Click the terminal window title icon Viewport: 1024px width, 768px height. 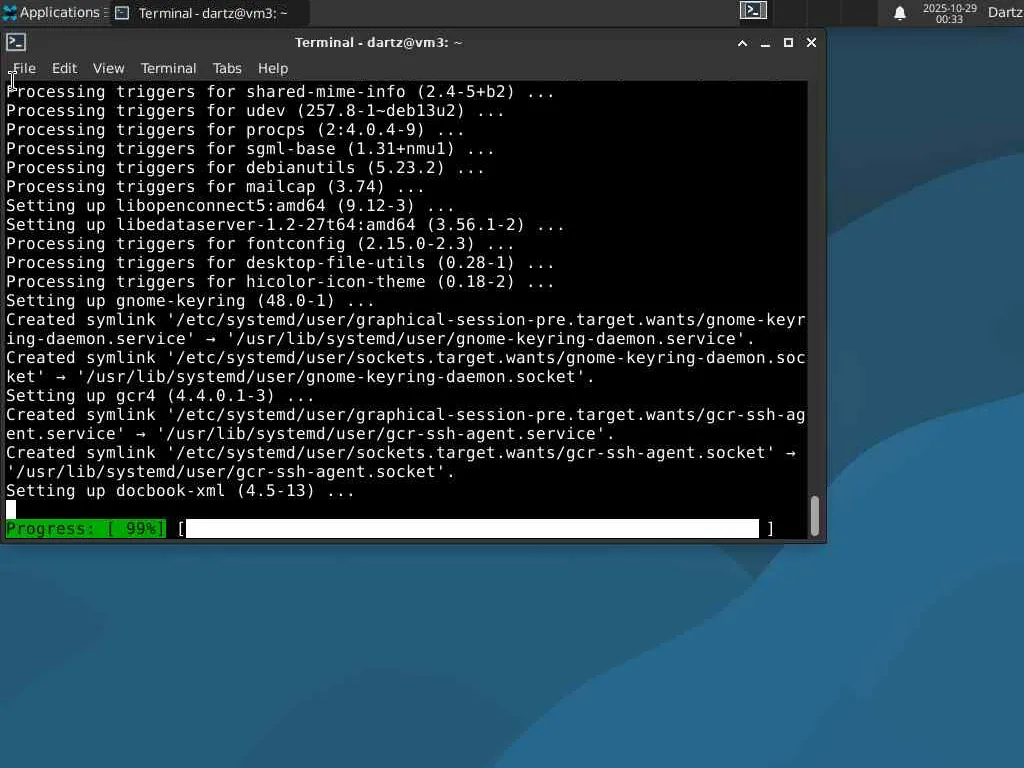point(16,42)
